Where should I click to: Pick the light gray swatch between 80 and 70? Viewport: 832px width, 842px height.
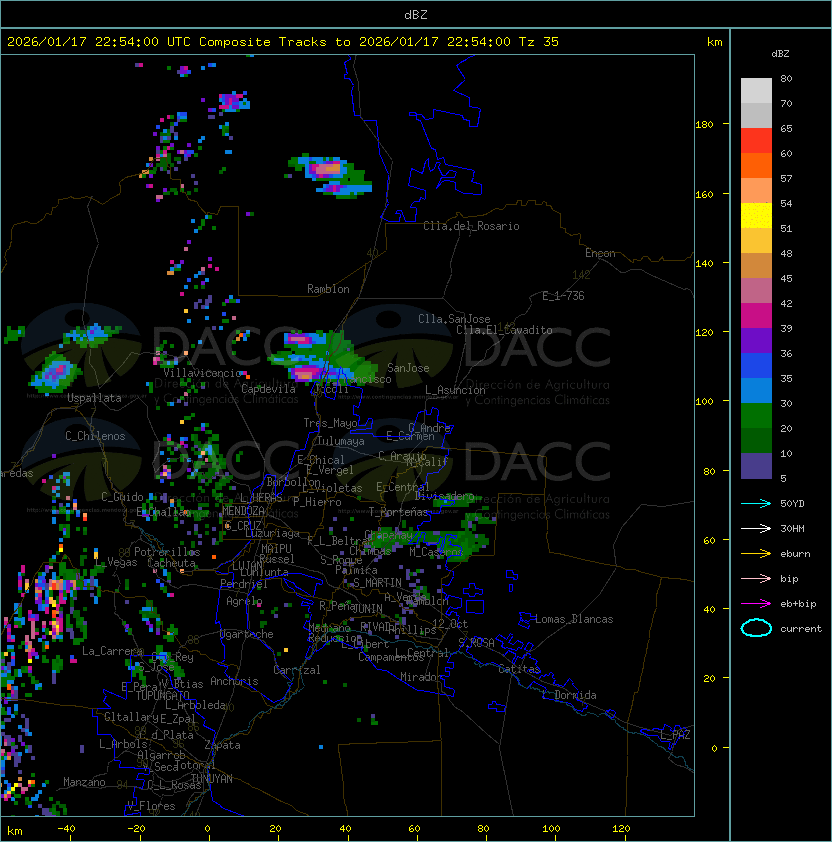tap(756, 91)
